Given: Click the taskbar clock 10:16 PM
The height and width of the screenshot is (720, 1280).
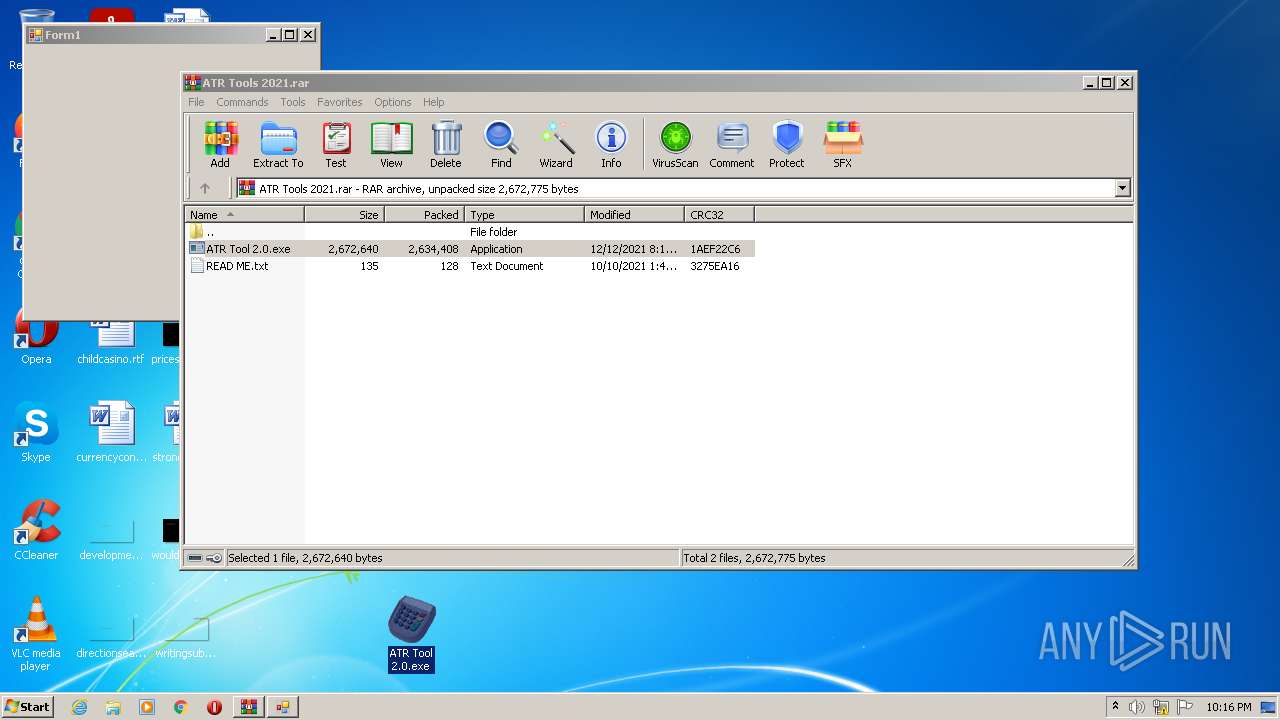Looking at the screenshot, I should [x=1229, y=707].
